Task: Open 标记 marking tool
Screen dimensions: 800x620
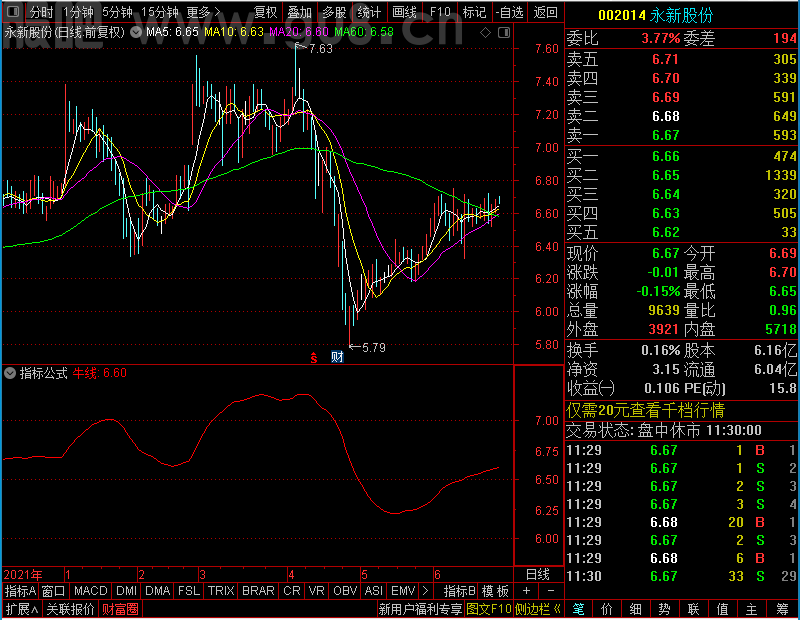Action: (474, 12)
